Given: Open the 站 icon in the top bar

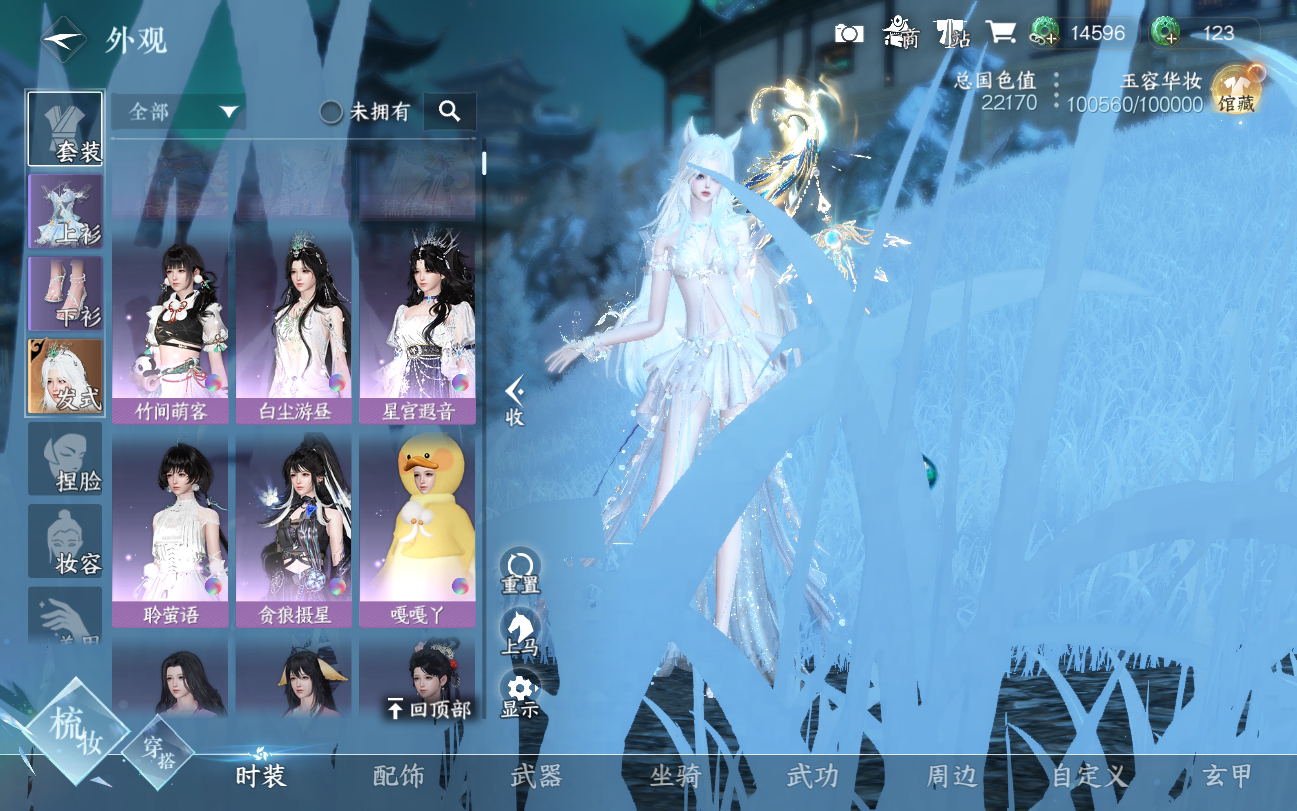Looking at the screenshot, I should [953, 33].
